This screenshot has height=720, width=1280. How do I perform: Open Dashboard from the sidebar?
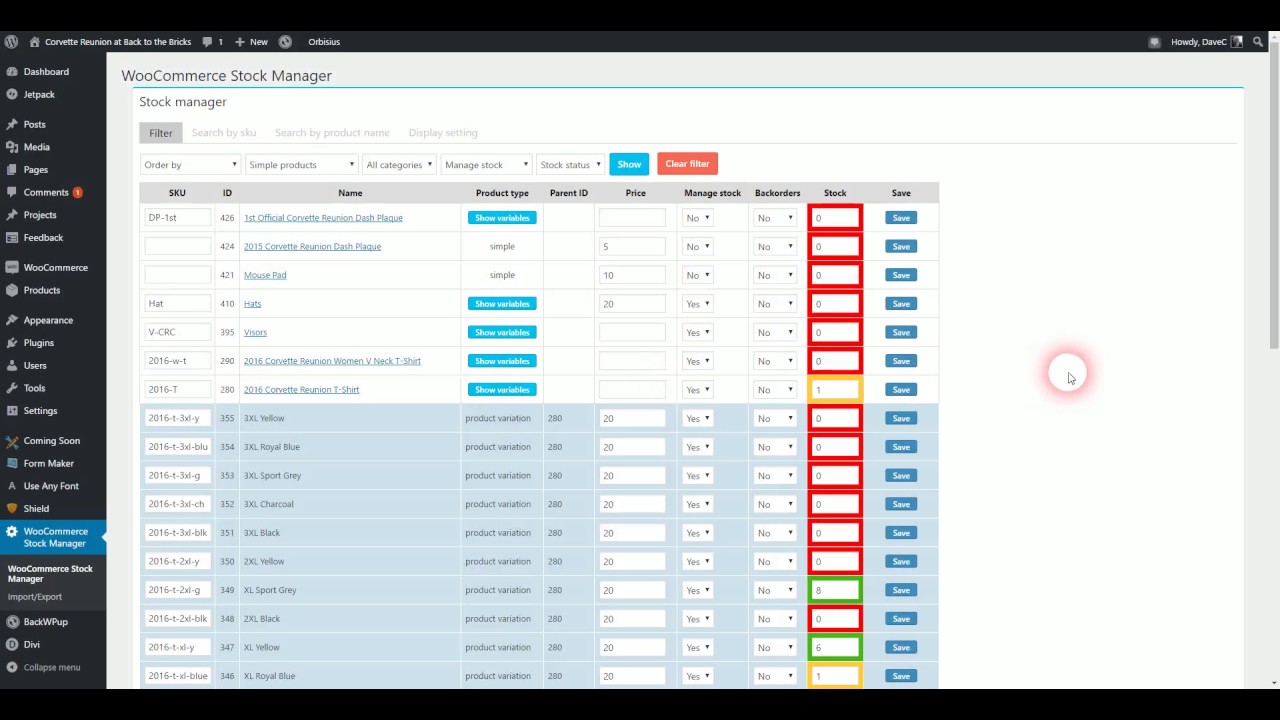[x=46, y=72]
